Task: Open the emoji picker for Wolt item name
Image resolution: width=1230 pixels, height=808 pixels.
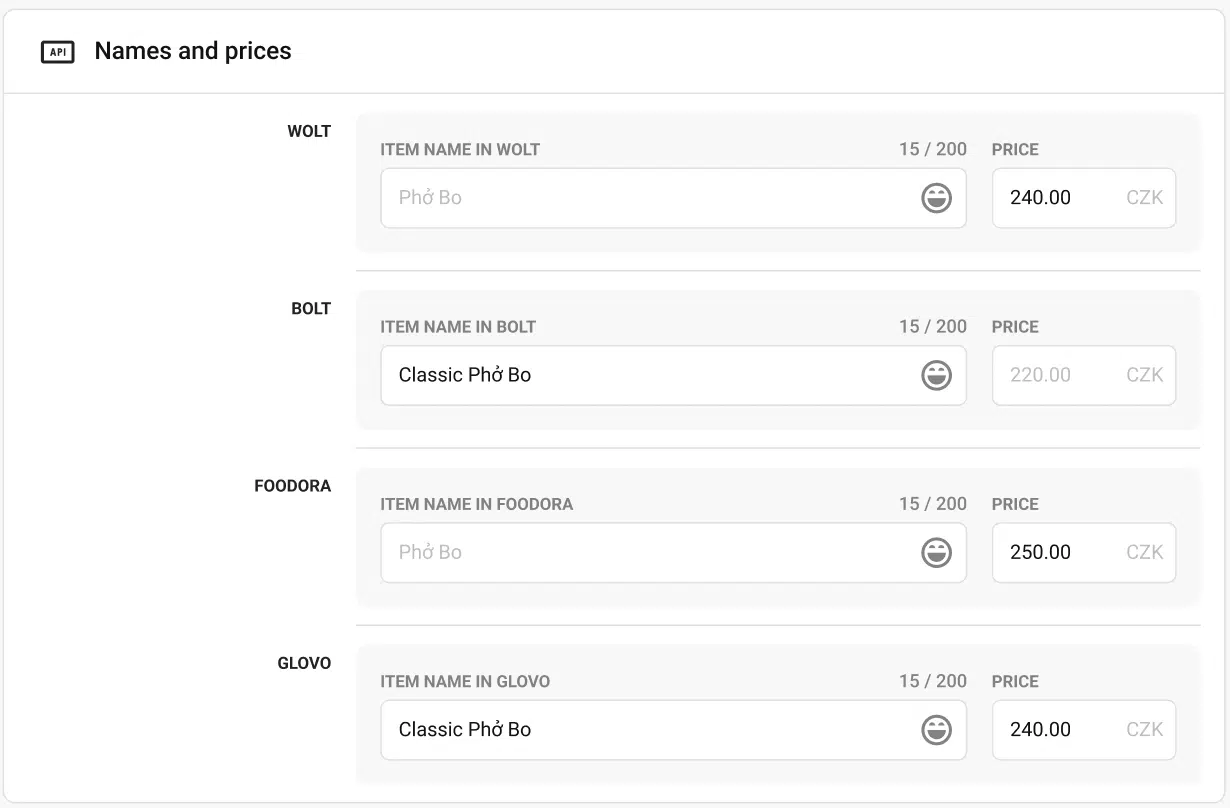Action: click(936, 198)
